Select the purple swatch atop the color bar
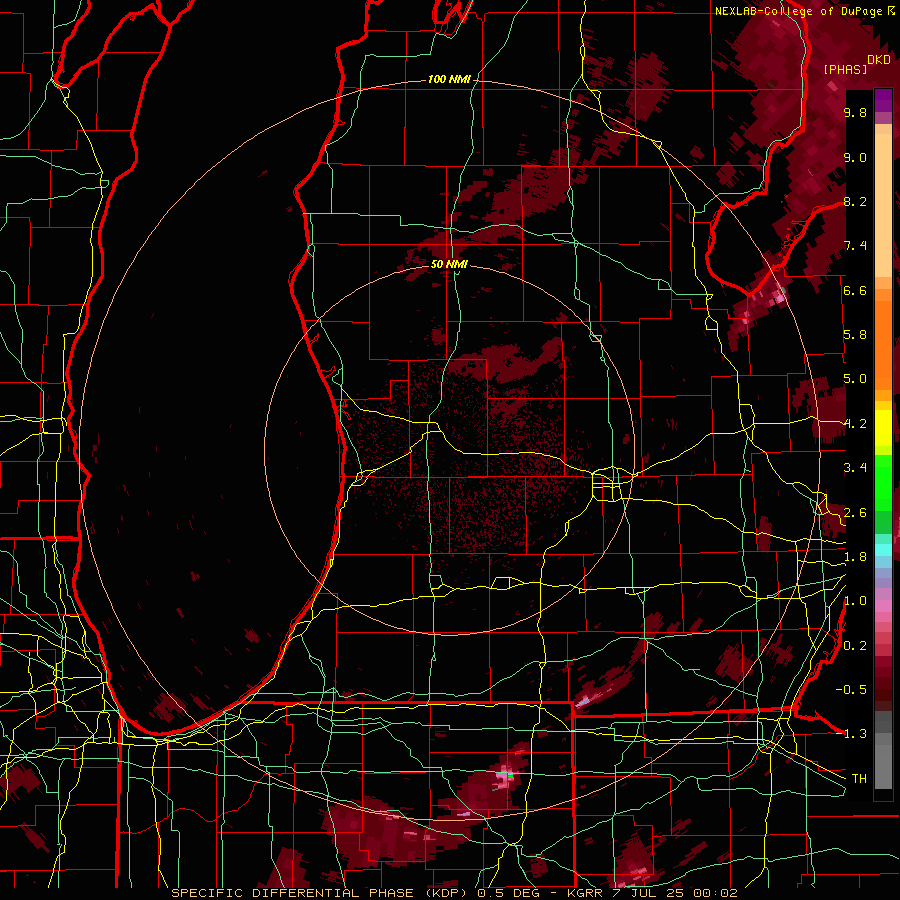Image resolution: width=900 pixels, height=900 pixels. point(883,100)
